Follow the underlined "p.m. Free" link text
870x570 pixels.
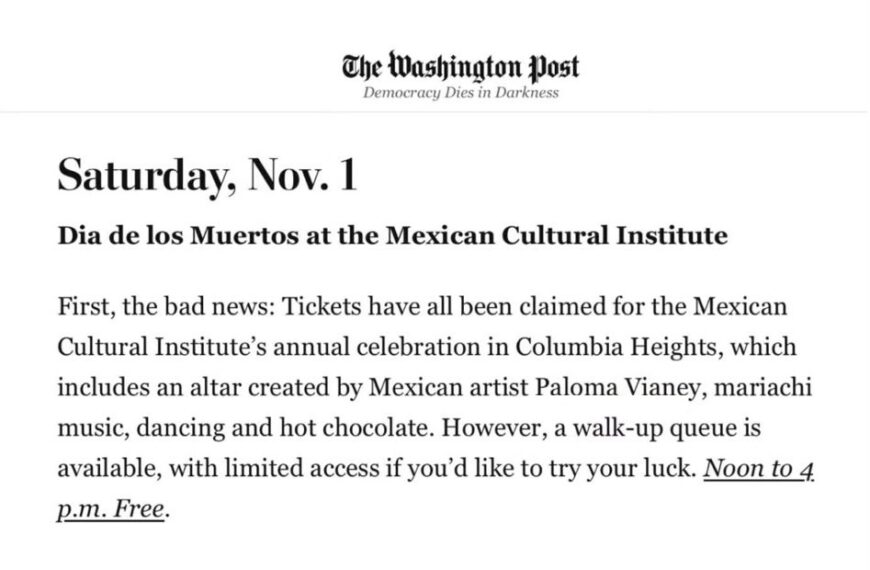point(111,508)
